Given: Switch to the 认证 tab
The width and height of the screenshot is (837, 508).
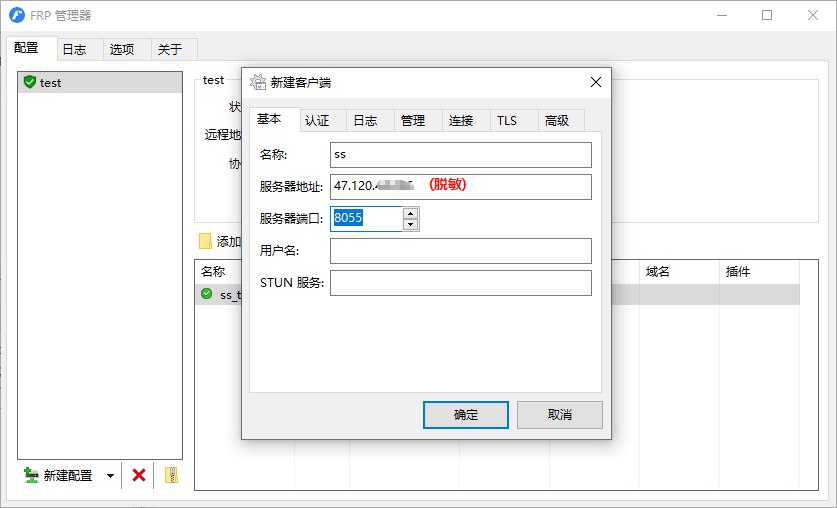Looking at the screenshot, I should [x=317, y=120].
